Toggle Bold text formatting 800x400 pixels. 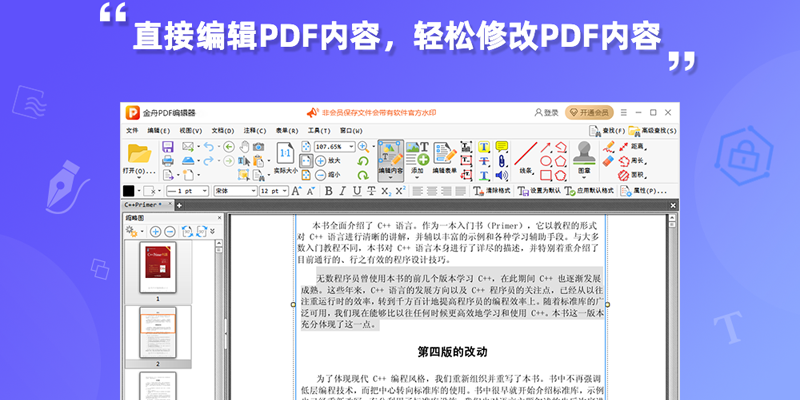pyautogui.click(x=329, y=191)
